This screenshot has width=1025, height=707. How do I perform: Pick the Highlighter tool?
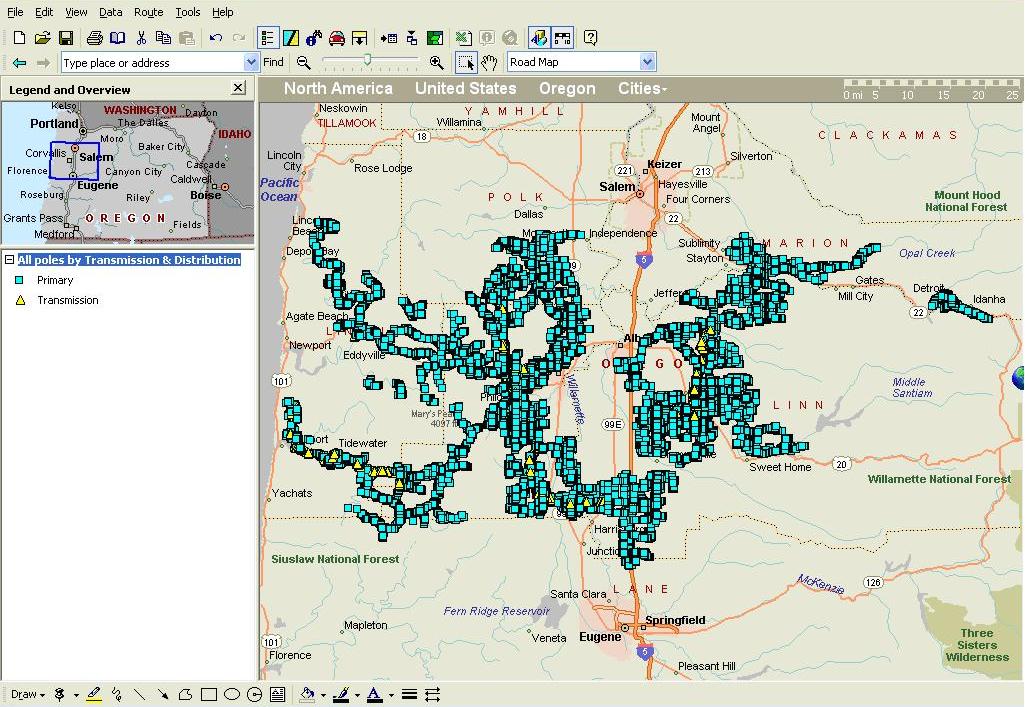[x=94, y=694]
